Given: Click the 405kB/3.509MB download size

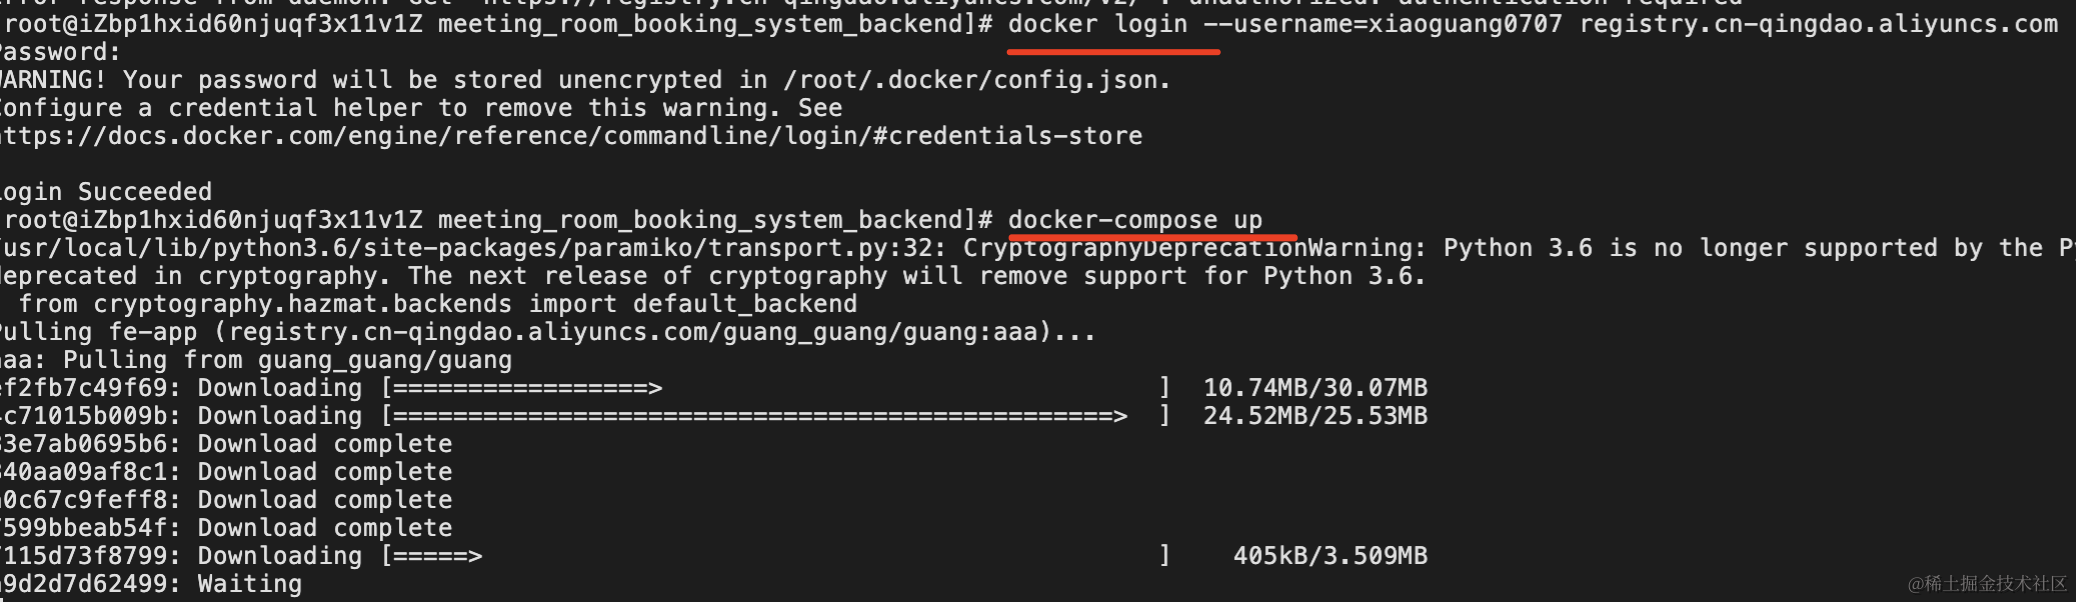Looking at the screenshot, I should [x=1330, y=556].
